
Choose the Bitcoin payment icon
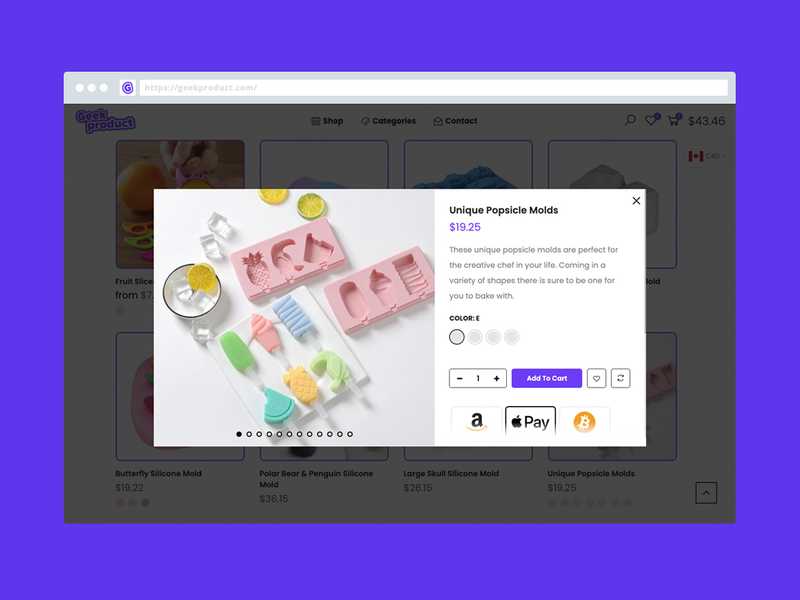click(584, 421)
